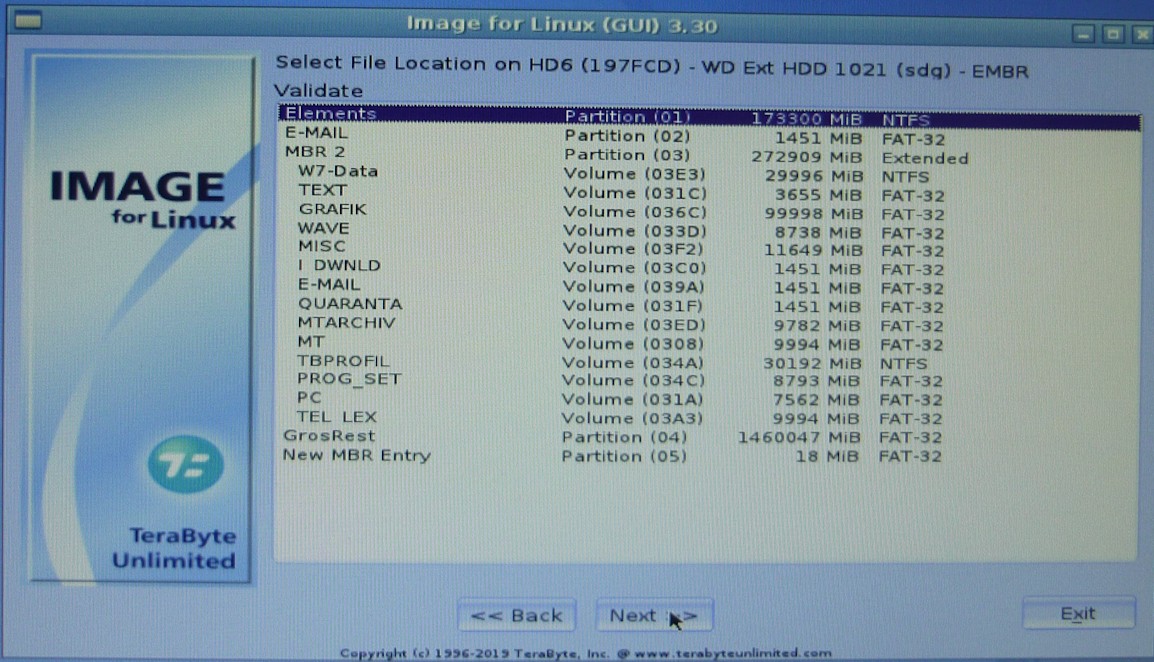1154x662 pixels.
Task: Click the 'Volume (036C)' identifier
Action: coord(634,212)
